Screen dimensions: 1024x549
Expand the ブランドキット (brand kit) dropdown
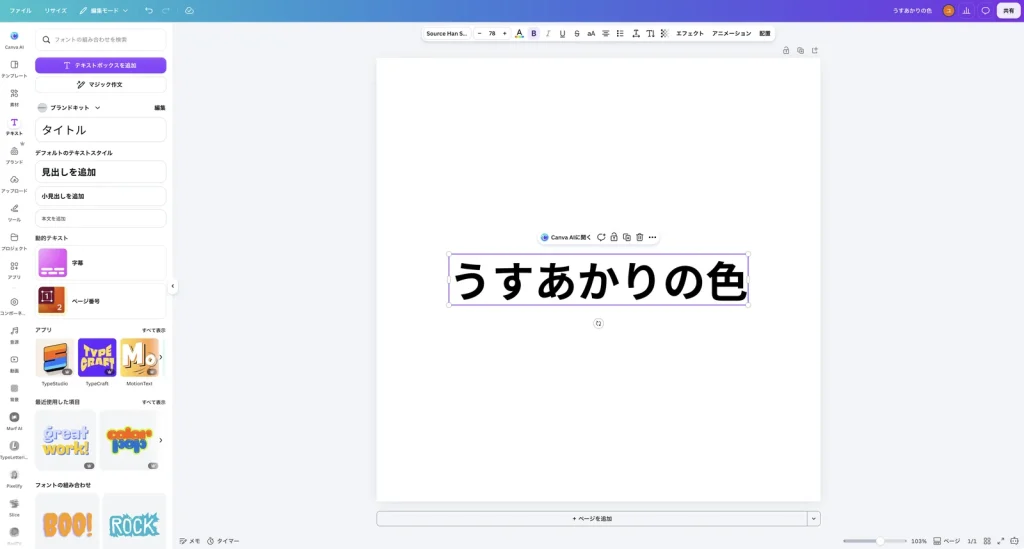click(x=69, y=108)
